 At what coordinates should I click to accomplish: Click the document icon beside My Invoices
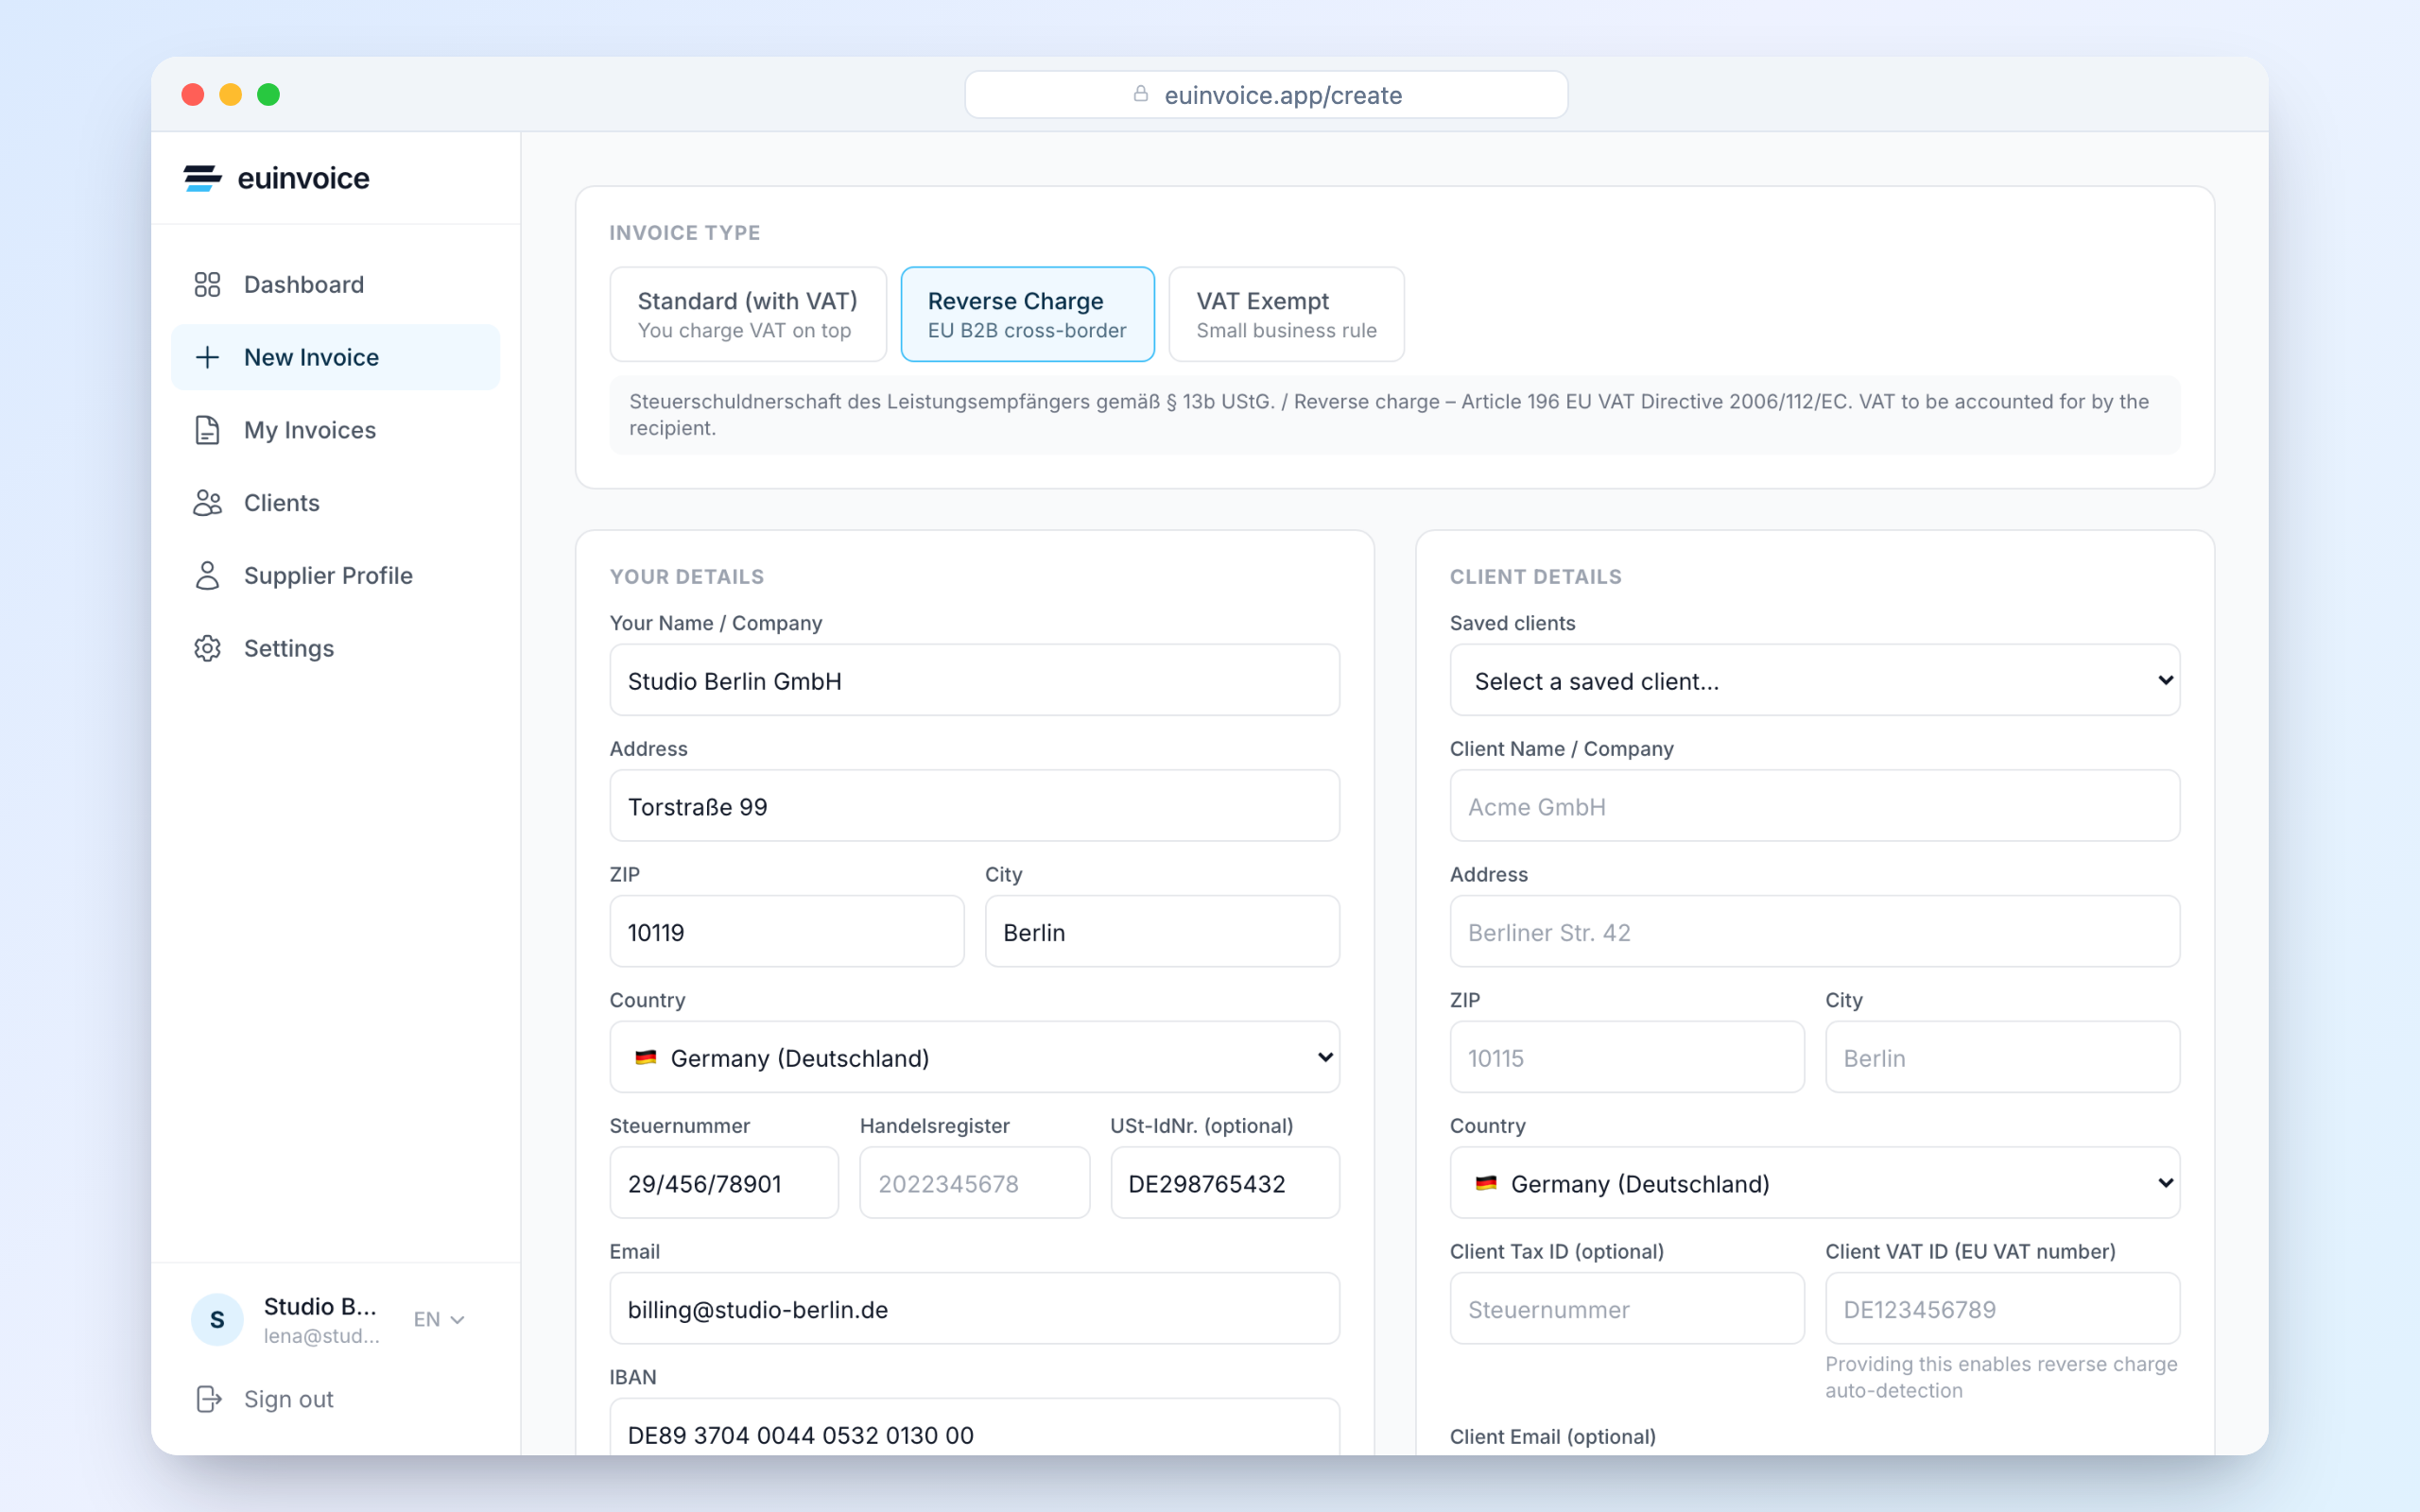207,430
